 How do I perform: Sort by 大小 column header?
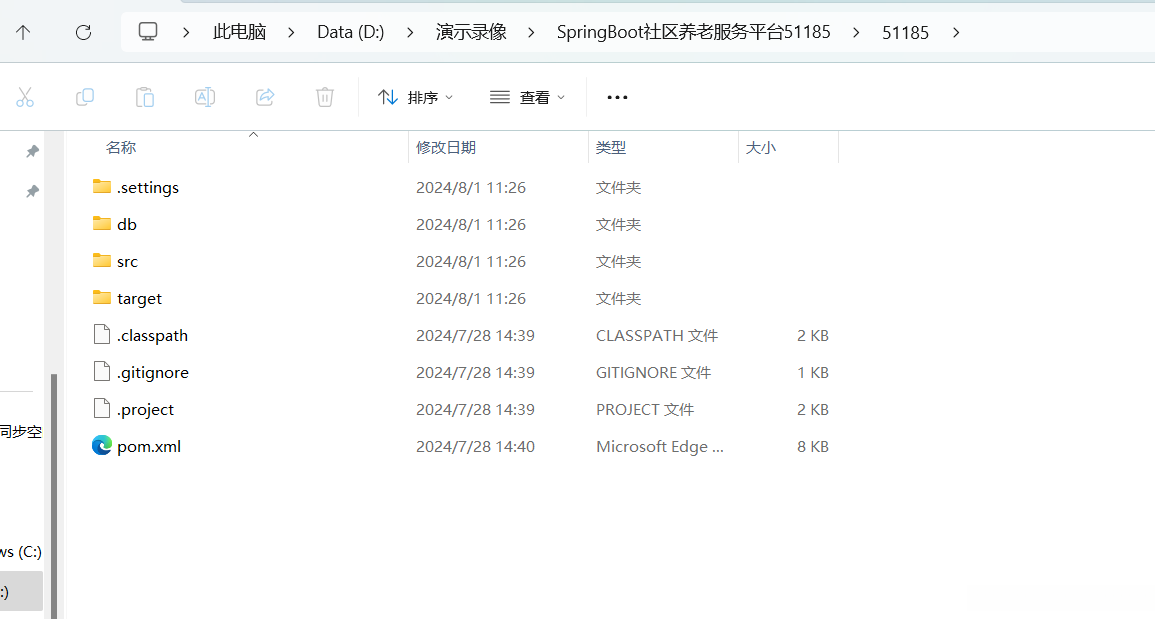coord(760,147)
